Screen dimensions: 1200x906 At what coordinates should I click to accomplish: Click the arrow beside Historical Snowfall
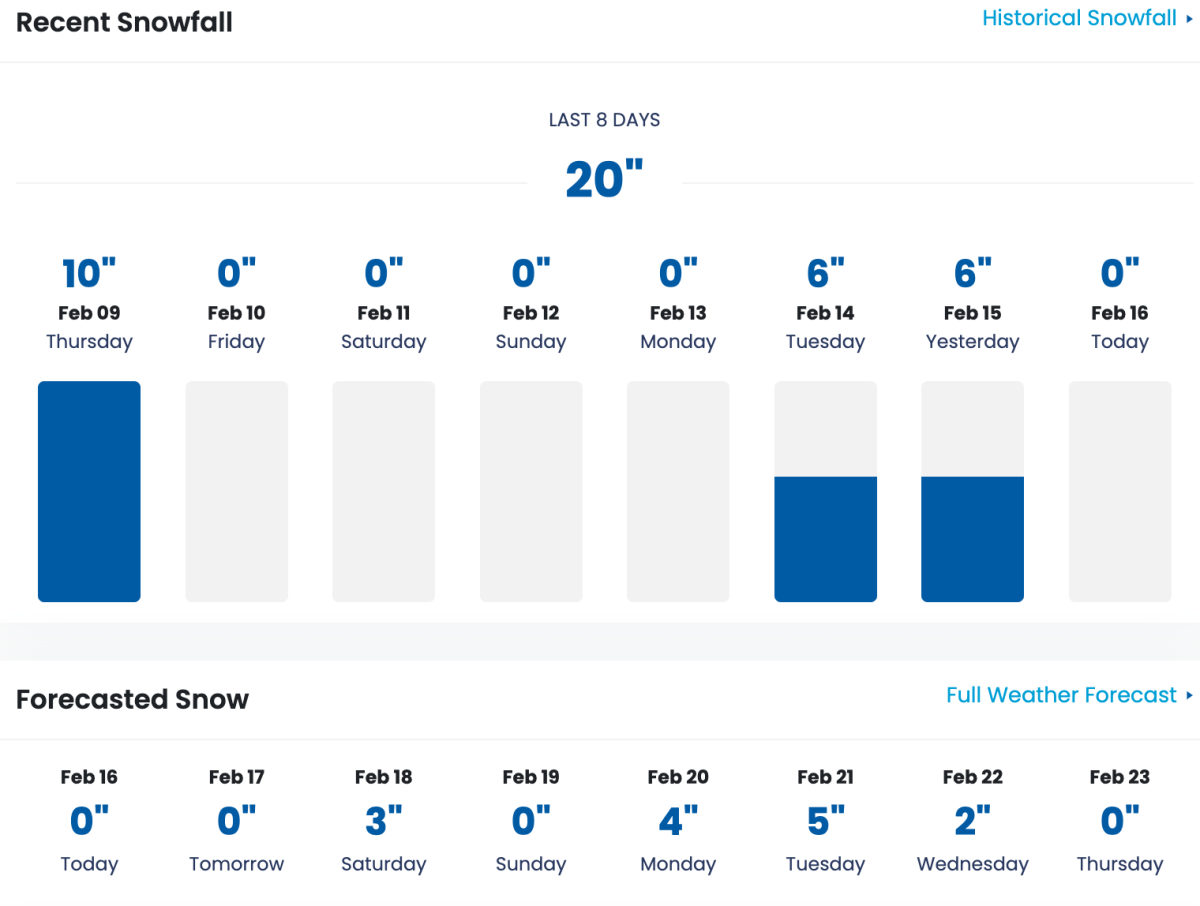pos(1189,19)
